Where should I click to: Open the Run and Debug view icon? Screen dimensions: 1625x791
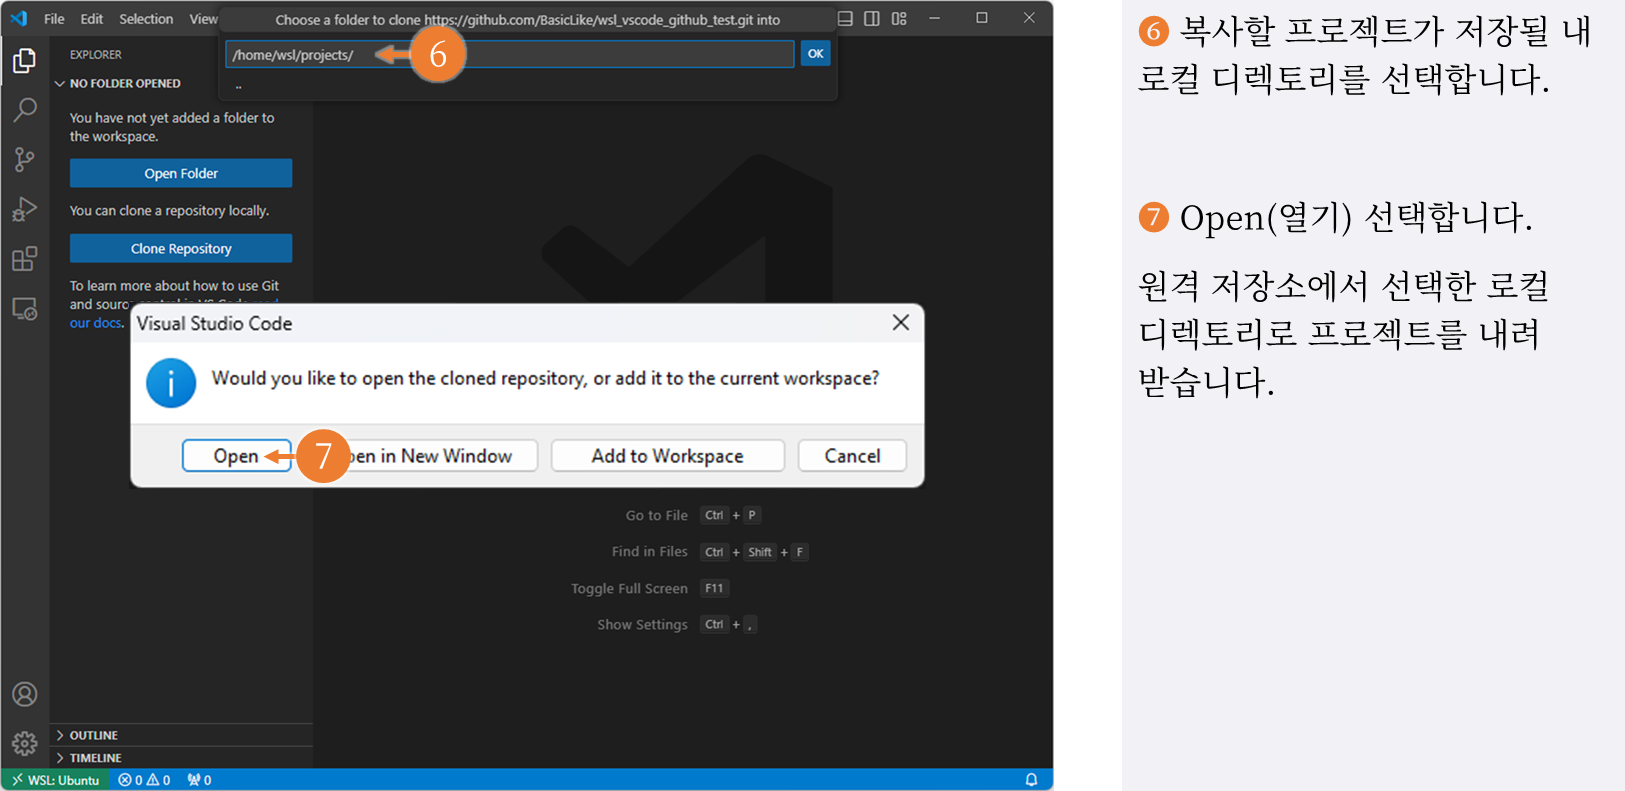click(24, 209)
